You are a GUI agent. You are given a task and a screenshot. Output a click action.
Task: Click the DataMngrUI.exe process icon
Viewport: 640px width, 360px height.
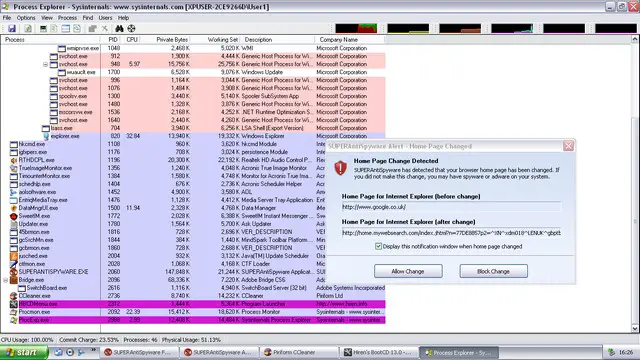pos(14,208)
